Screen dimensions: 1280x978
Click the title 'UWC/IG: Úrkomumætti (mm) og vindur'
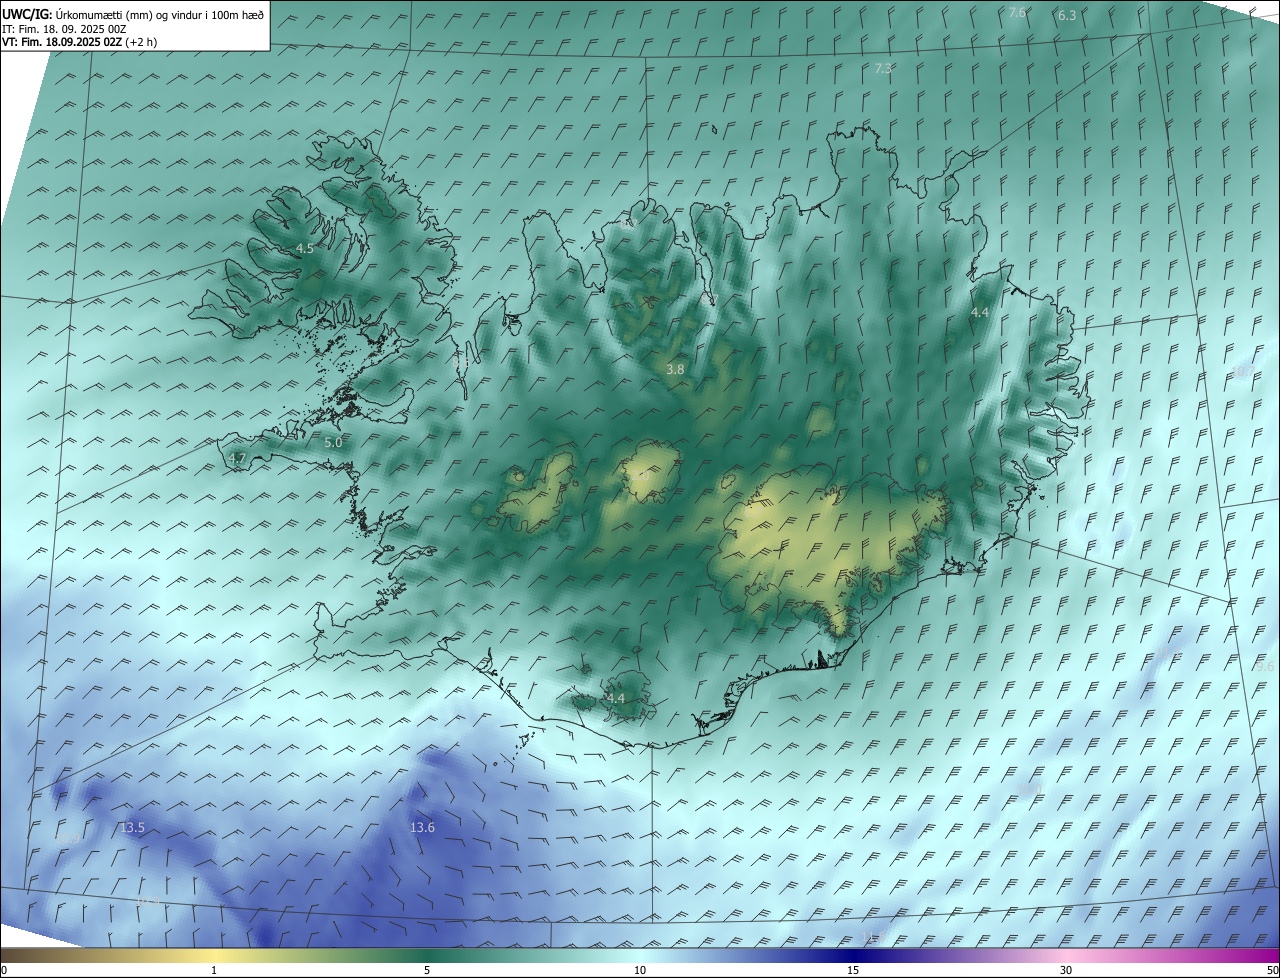133,14
